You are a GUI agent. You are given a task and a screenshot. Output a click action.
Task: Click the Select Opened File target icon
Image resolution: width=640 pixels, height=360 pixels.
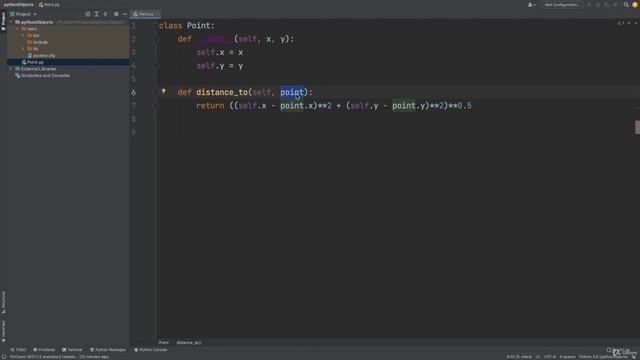[x=88, y=14]
